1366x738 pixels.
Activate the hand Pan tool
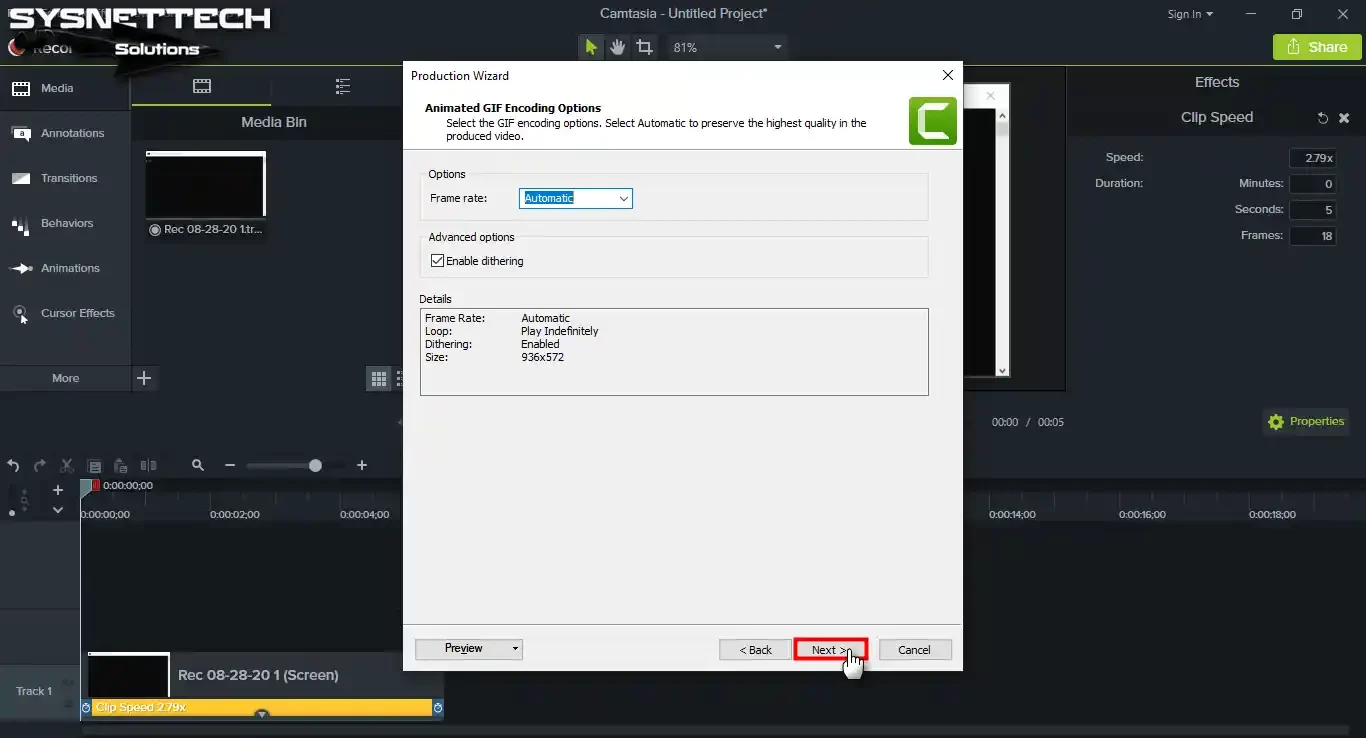(618, 47)
